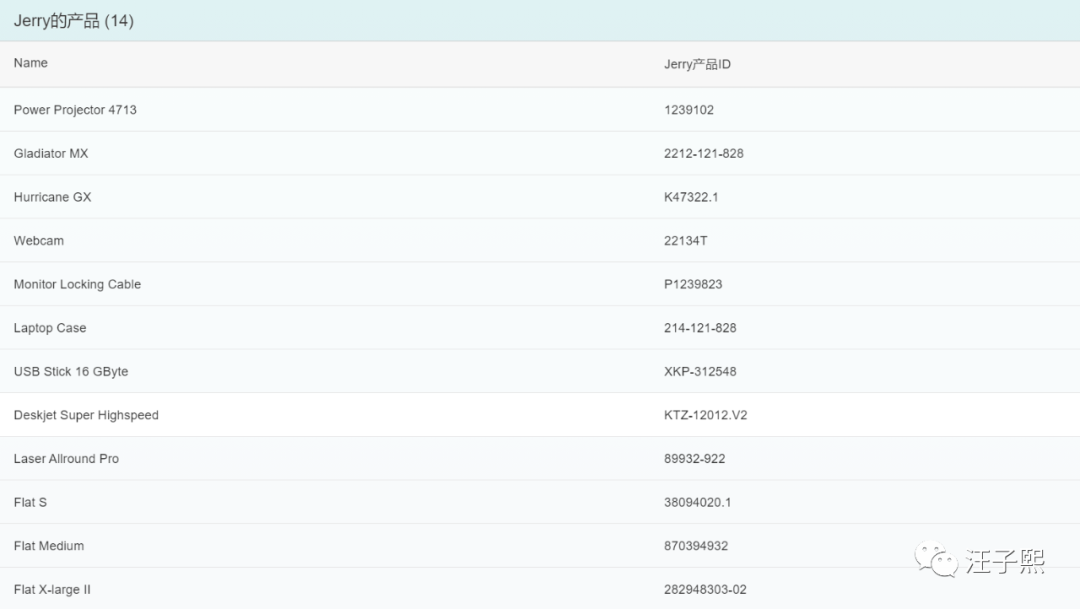Viewport: 1080px width, 609px height.
Task: Click the Jerry的产品 (14) table title
Action: coord(74,21)
